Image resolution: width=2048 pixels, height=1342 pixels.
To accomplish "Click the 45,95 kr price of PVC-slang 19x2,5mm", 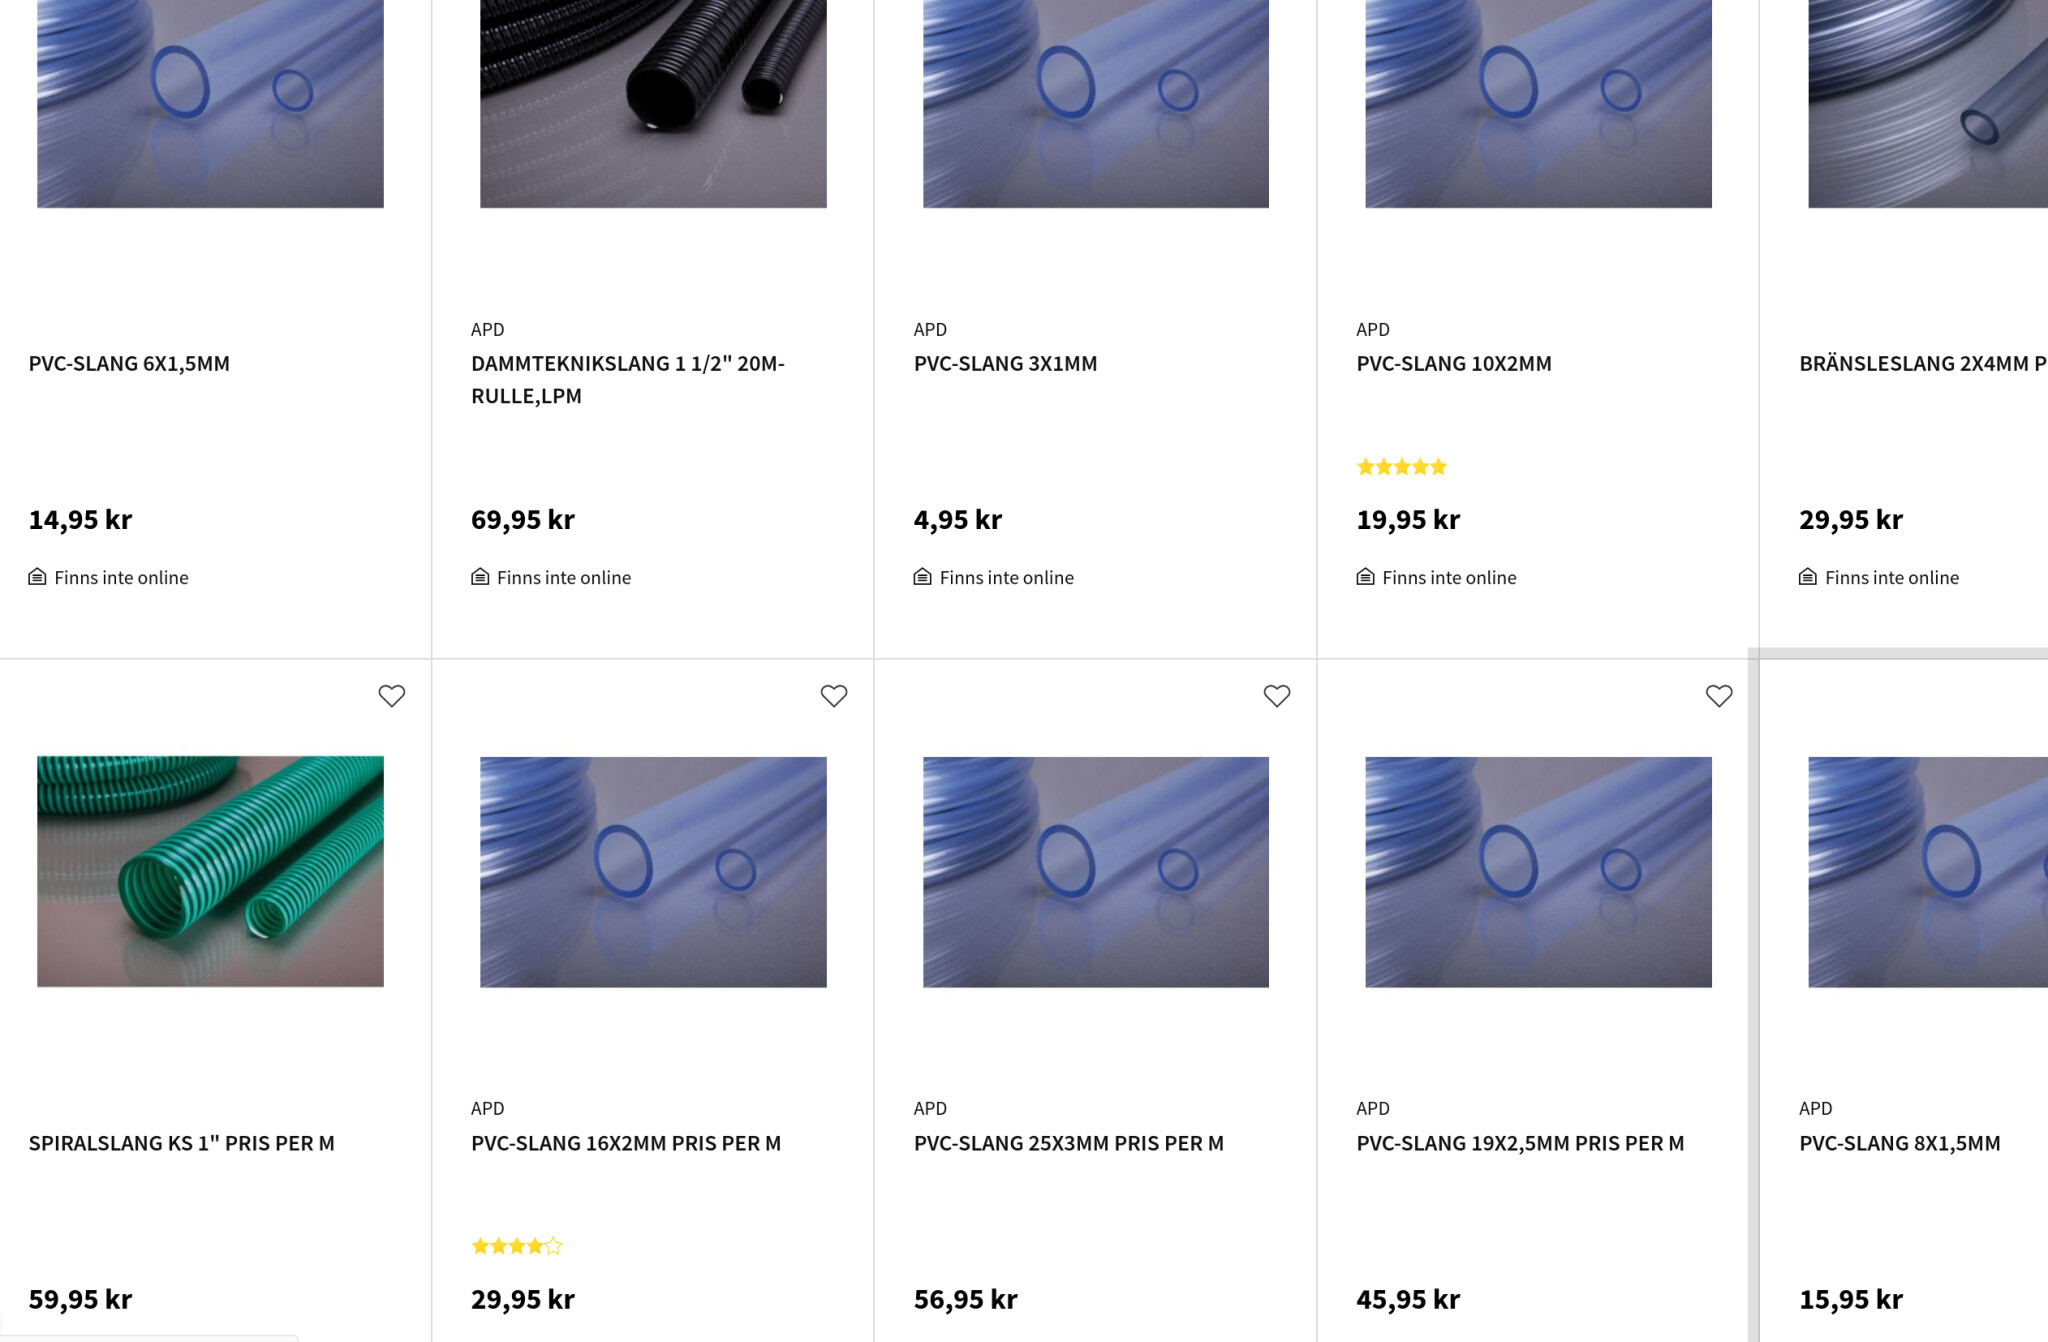I will click(1408, 1299).
